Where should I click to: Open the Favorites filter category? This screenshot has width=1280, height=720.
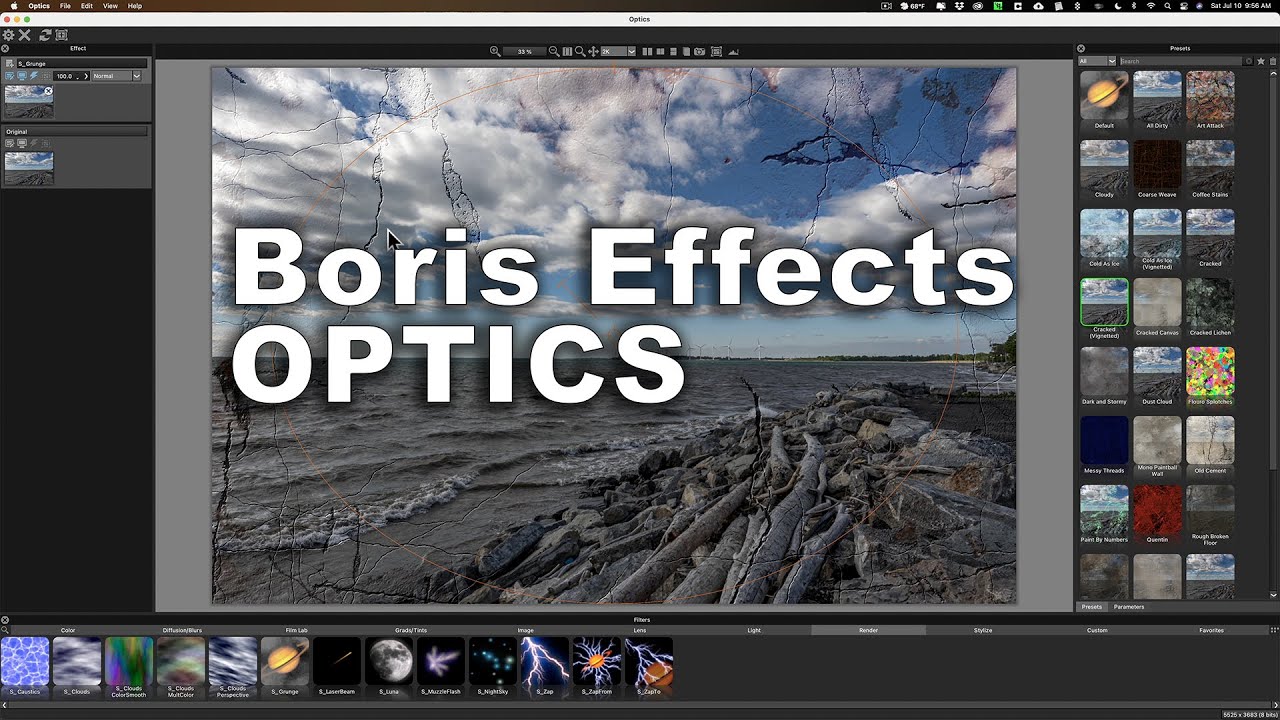(1211, 631)
